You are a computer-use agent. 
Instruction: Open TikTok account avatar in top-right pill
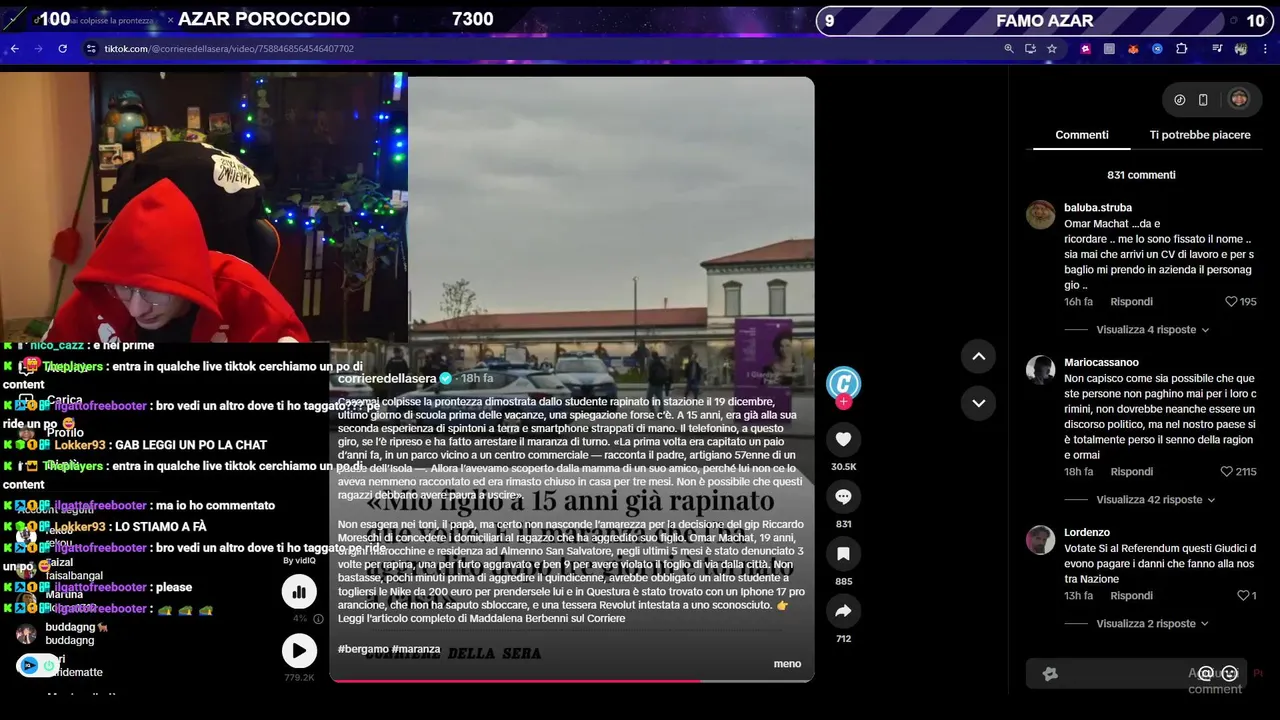[x=1239, y=99]
